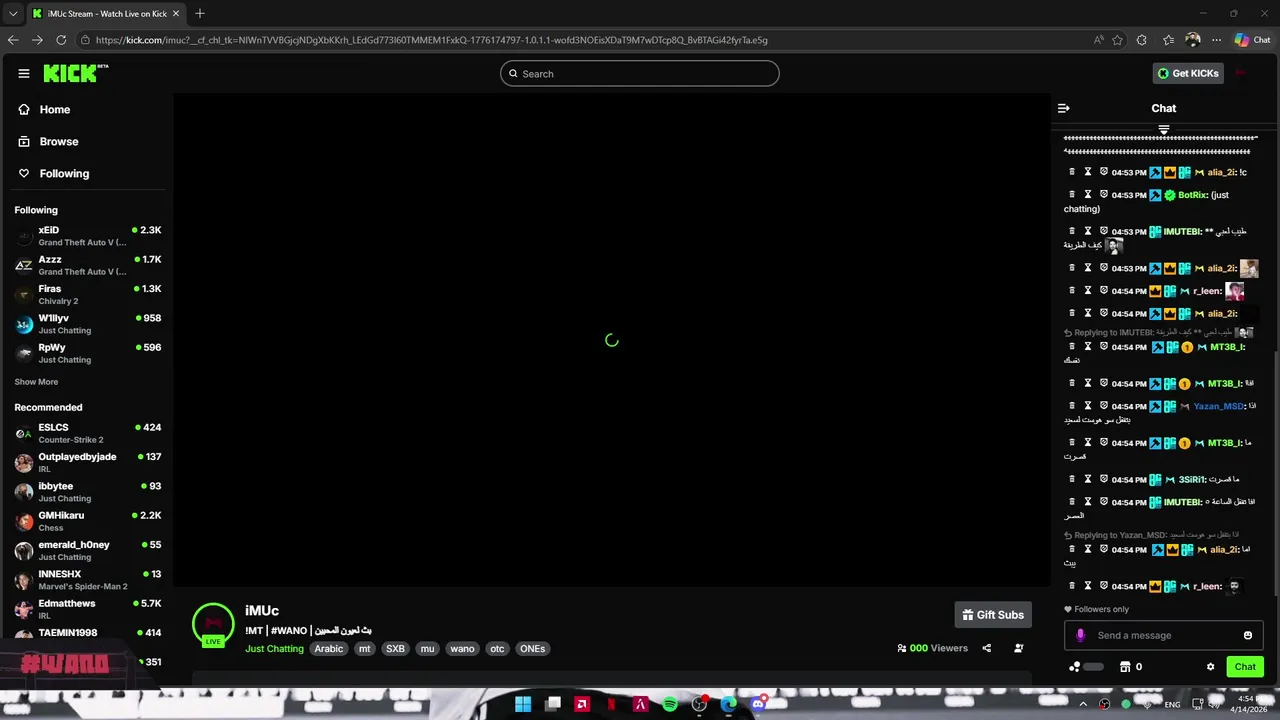Click the Gift Subs button
This screenshot has height=720, width=1280.
tap(992, 615)
